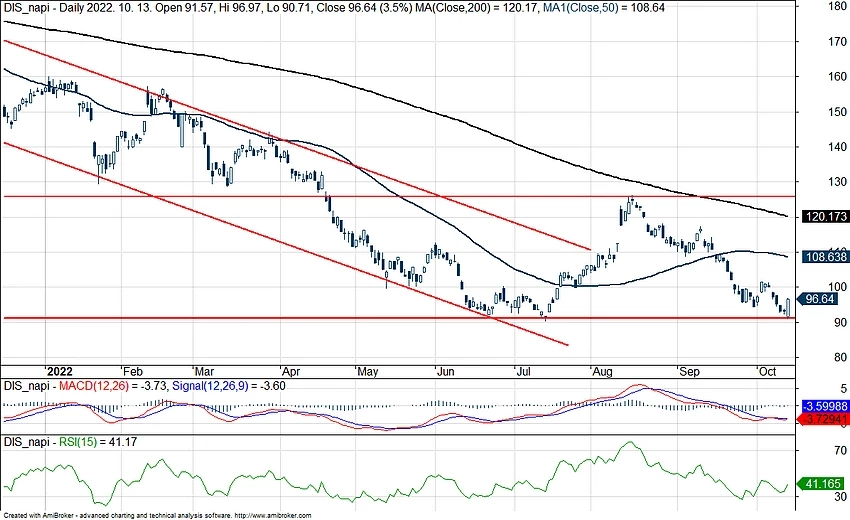Click the 2022 label on the date axis
The image size is (850, 520).
59,371
